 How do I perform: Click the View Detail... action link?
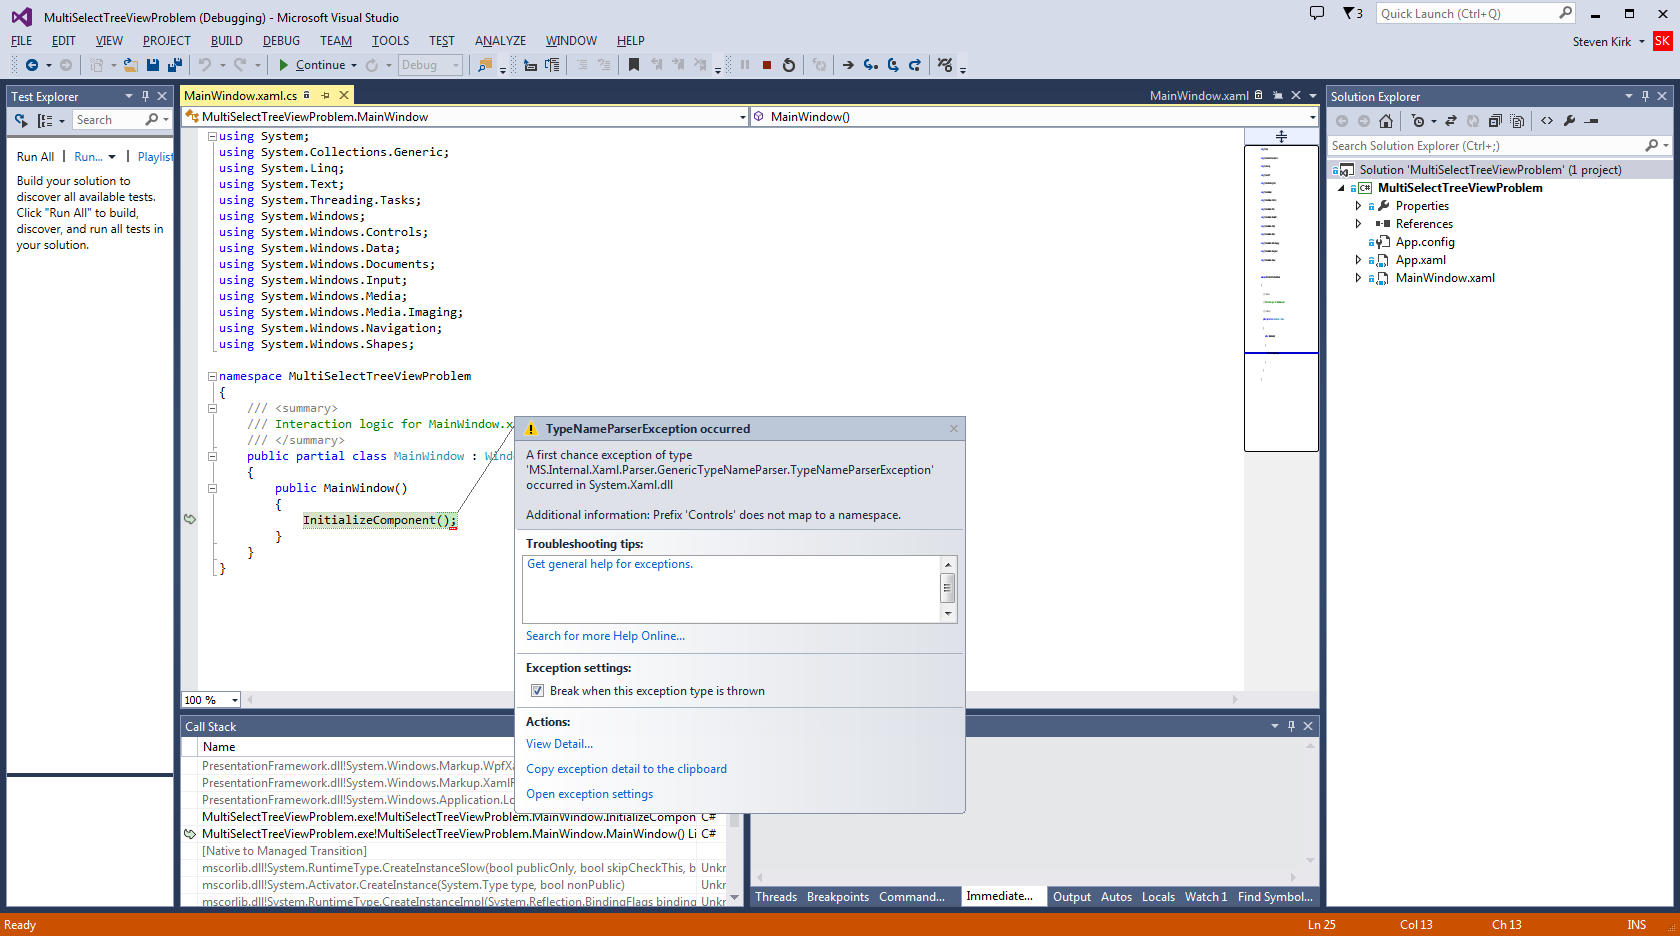(x=560, y=744)
